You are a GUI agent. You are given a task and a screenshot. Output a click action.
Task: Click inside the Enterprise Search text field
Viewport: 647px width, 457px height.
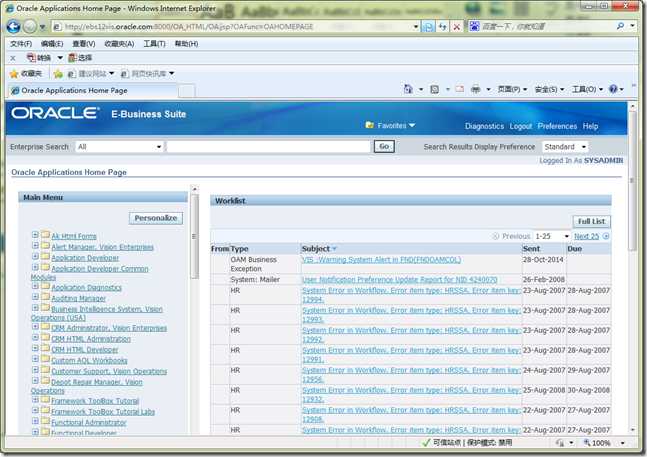[x=268, y=147]
